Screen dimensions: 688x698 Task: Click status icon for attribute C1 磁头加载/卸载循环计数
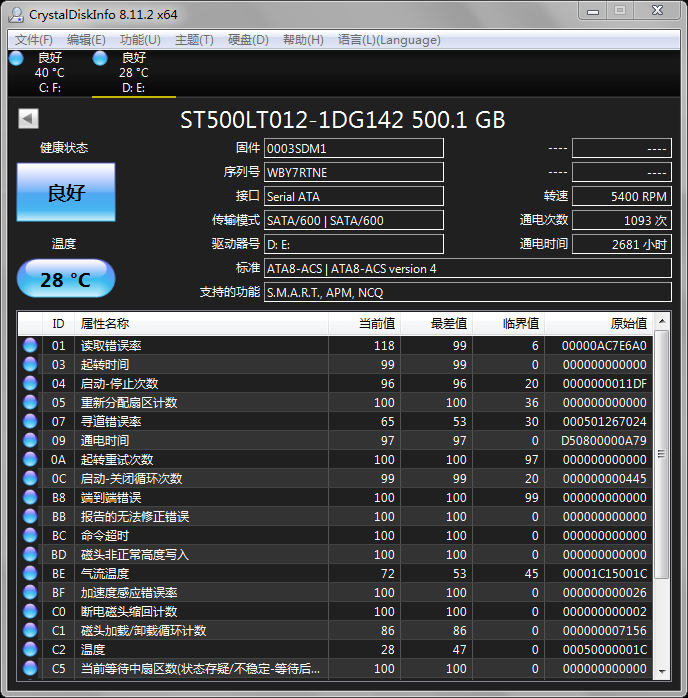(x=30, y=630)
